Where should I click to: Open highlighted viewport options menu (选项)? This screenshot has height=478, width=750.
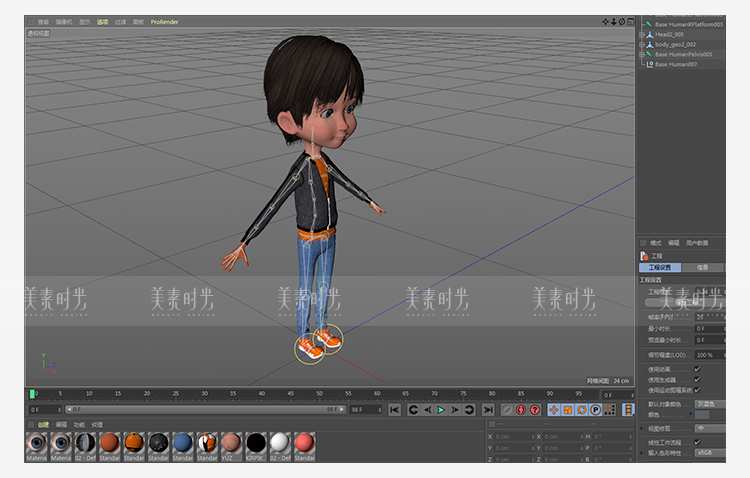(102, 22)
